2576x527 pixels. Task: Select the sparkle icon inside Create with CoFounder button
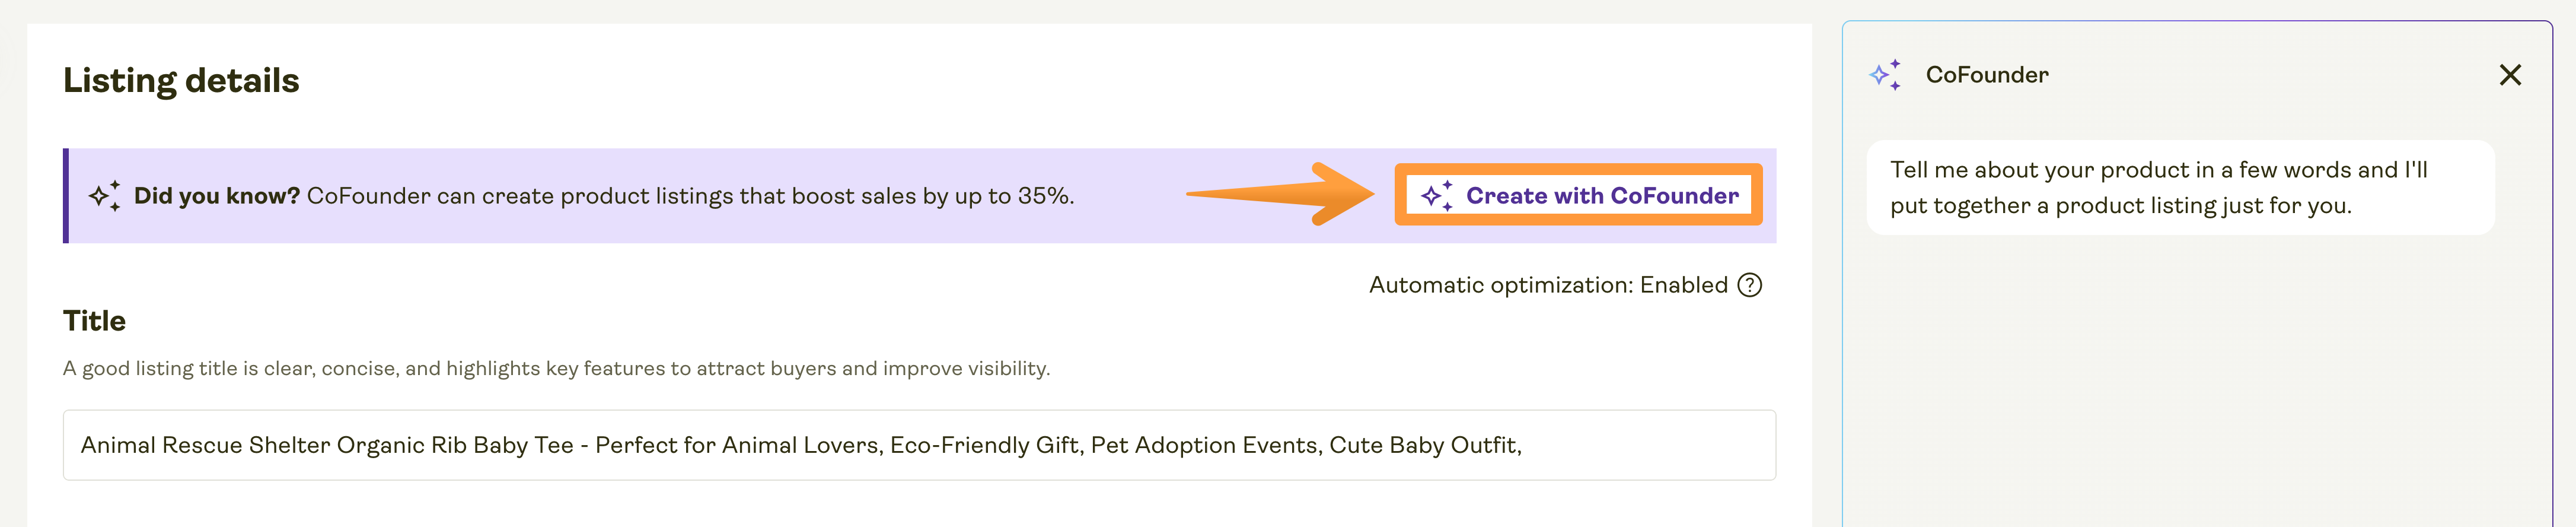(x=1437, y=195)
